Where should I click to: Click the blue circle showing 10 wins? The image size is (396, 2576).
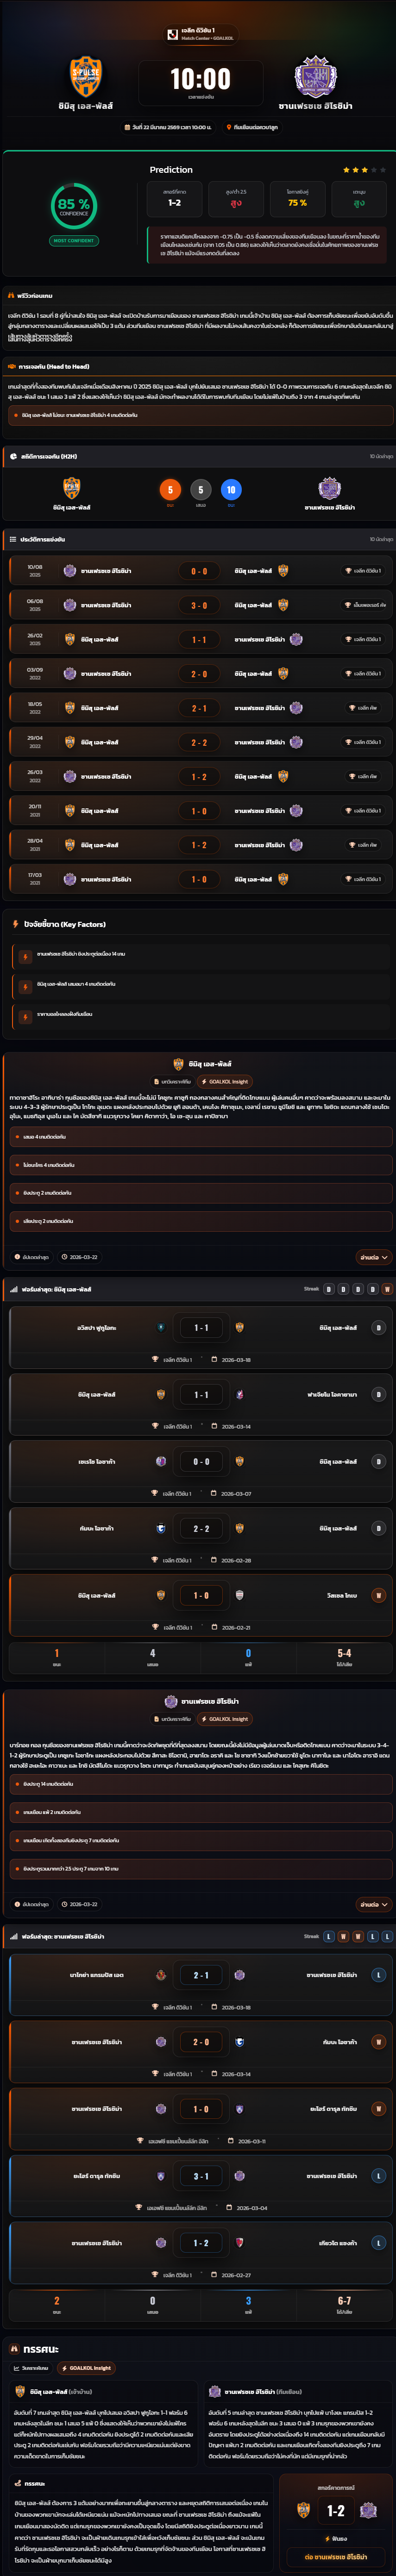point(231,489)
